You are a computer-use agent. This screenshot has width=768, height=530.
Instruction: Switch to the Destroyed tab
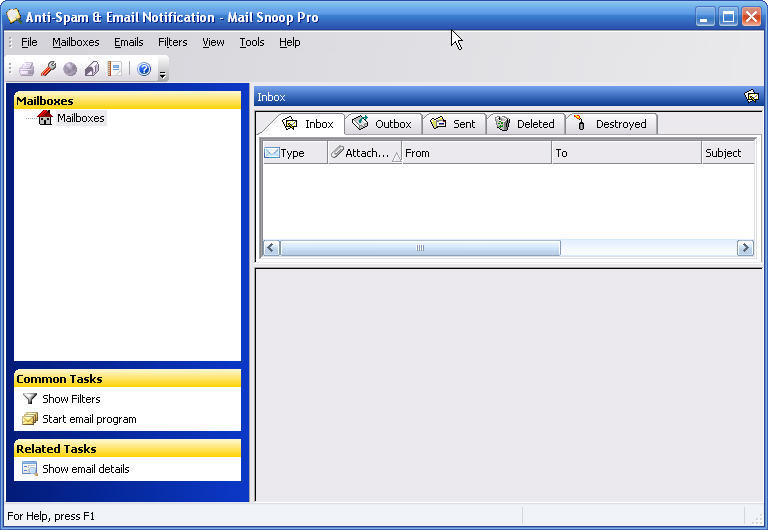(x=611, y=123)
